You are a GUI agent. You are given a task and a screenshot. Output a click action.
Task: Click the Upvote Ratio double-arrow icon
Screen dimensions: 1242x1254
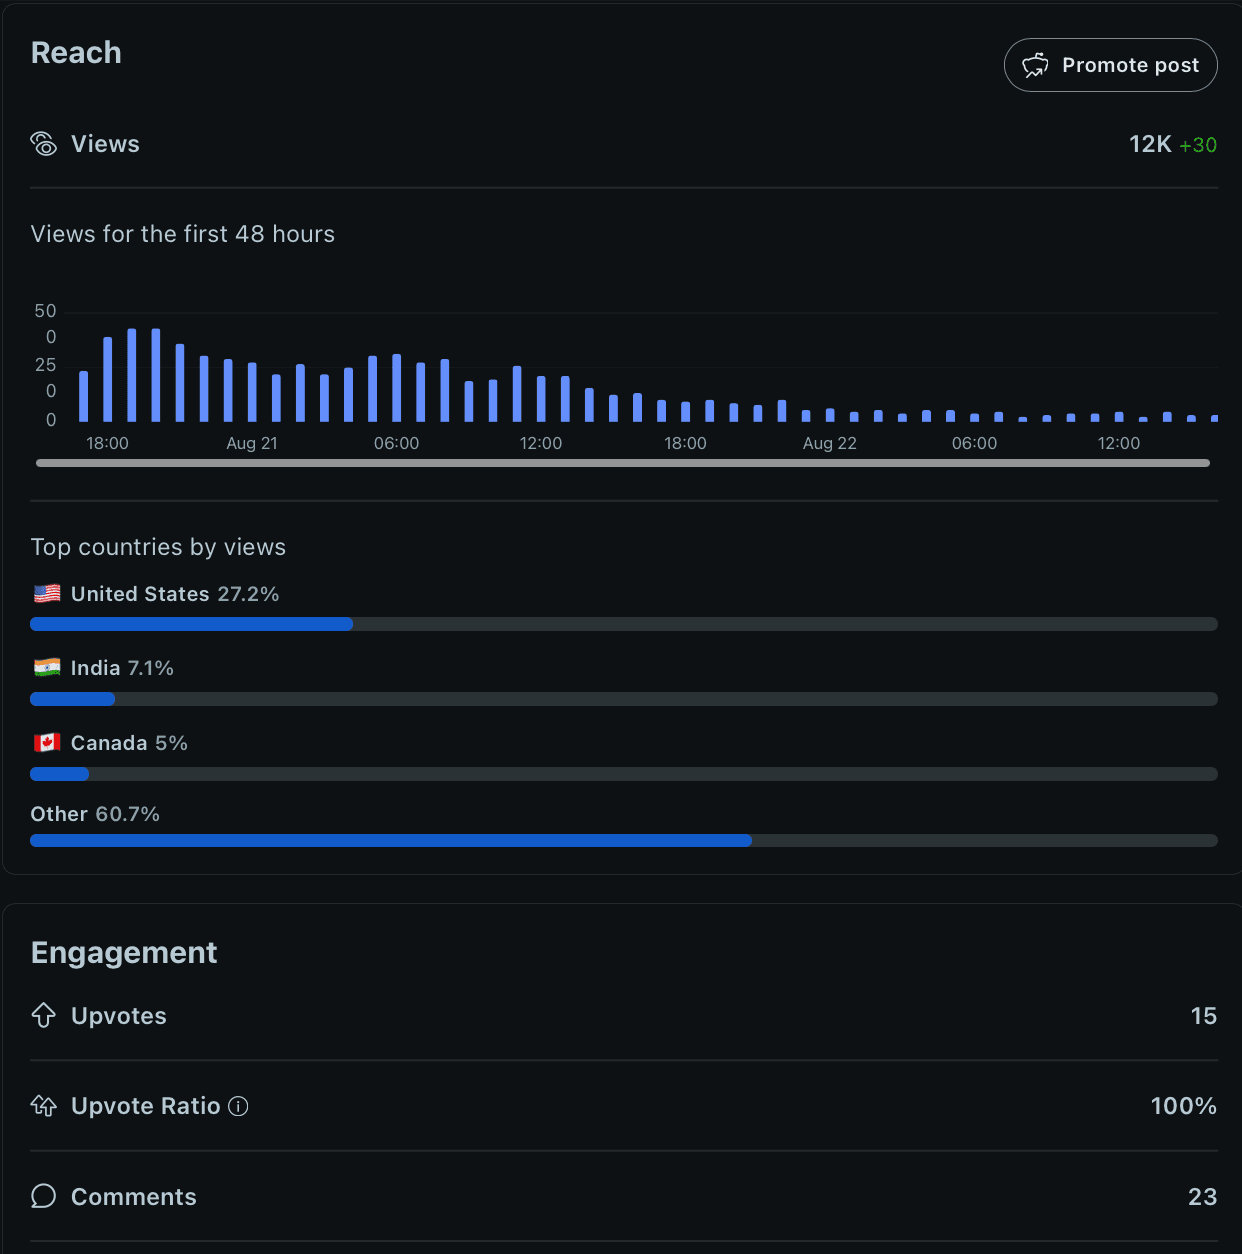coord(44,1106)
